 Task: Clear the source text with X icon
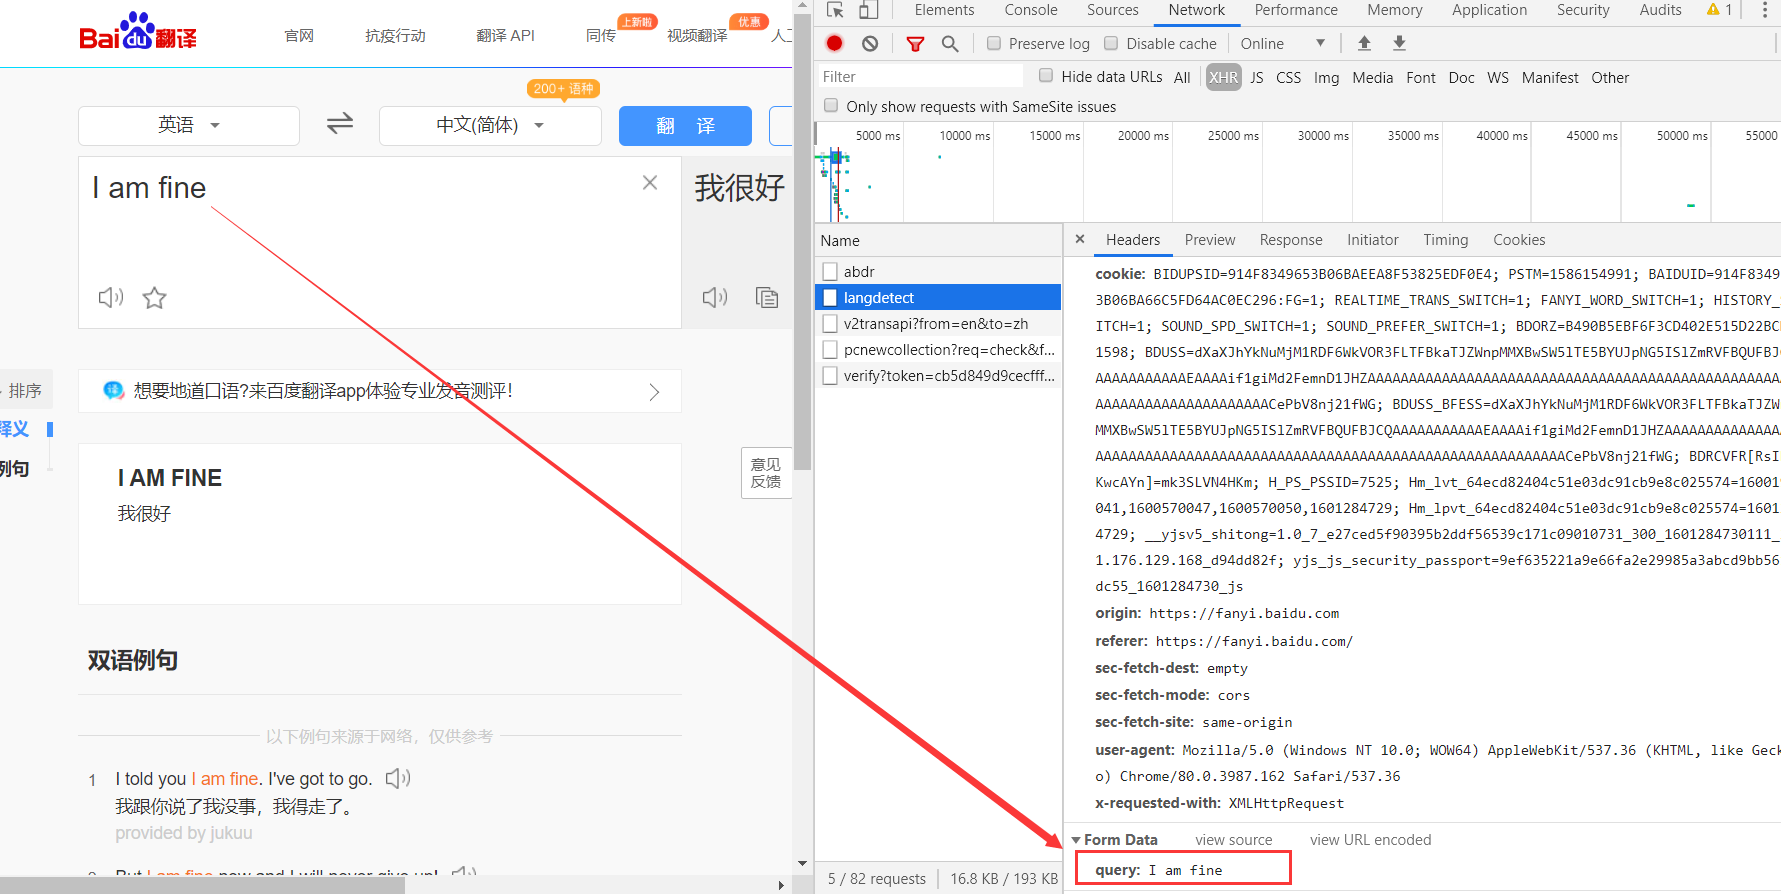tap(650, 182)
